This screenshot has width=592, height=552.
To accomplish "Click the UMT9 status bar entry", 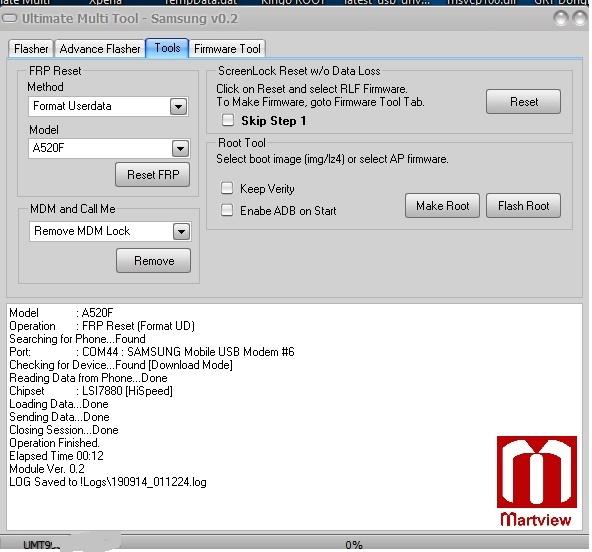I will click(42, 545).
